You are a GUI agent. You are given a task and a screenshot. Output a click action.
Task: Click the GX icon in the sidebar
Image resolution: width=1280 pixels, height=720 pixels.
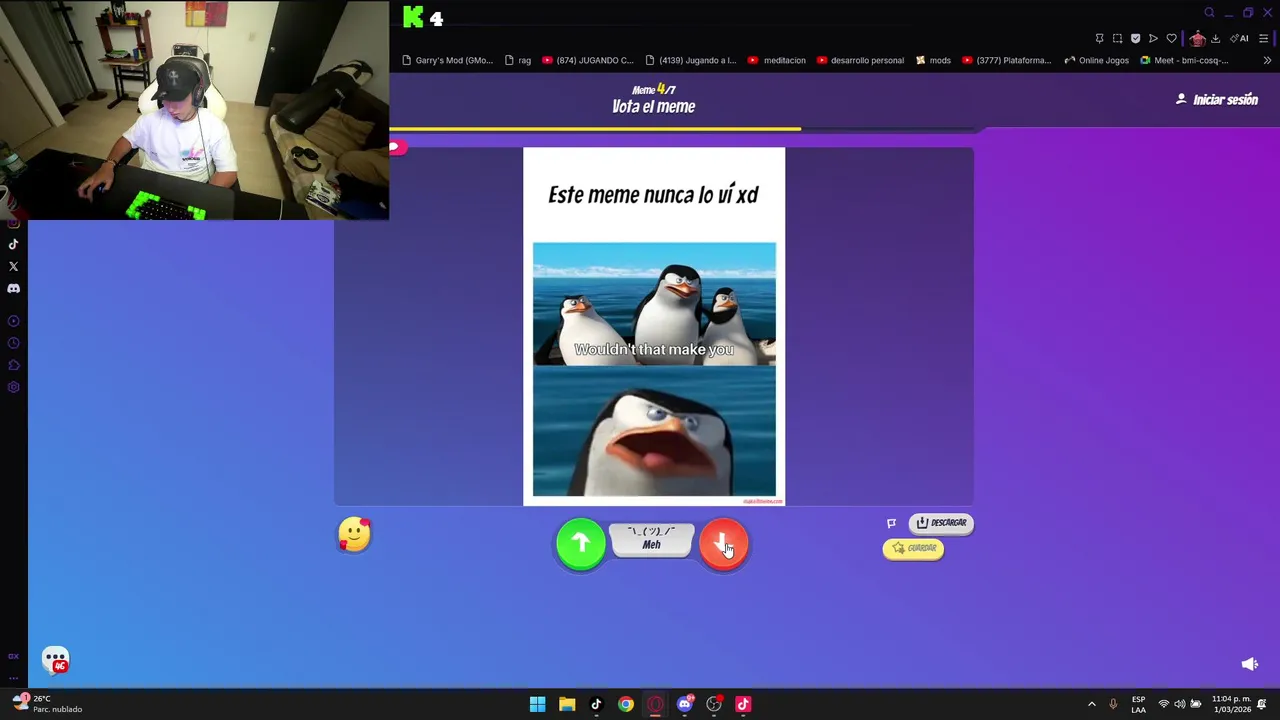point(13,657)
